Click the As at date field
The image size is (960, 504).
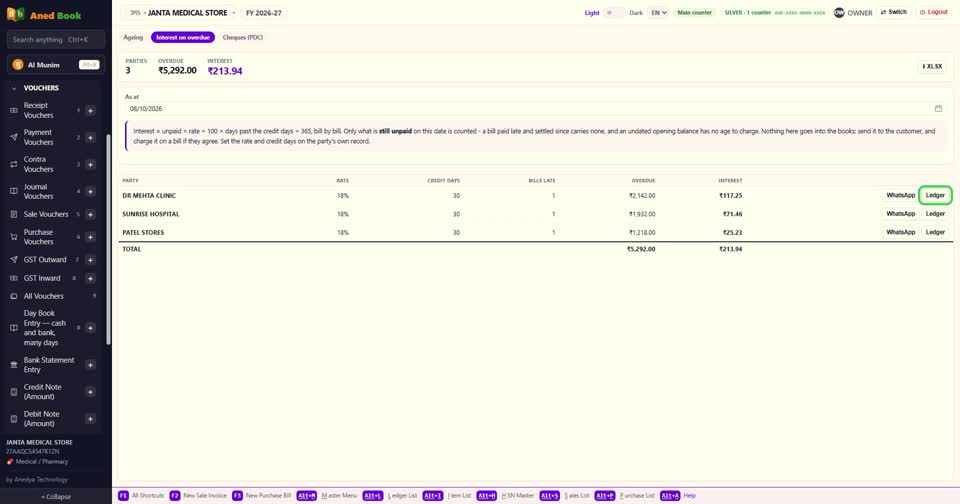tap(536, 108)
